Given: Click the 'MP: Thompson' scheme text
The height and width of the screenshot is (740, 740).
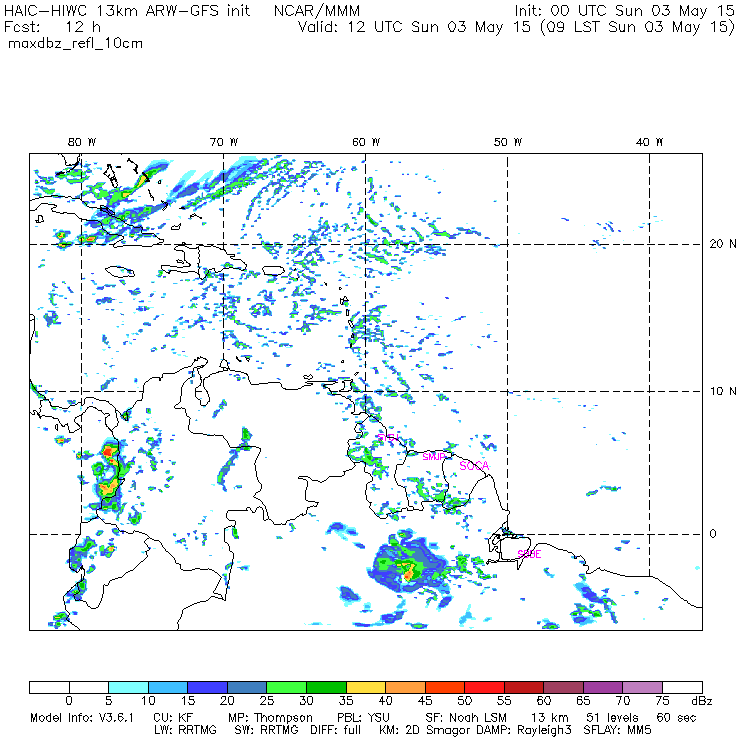Looking at the screenshot, I should 270,718.
